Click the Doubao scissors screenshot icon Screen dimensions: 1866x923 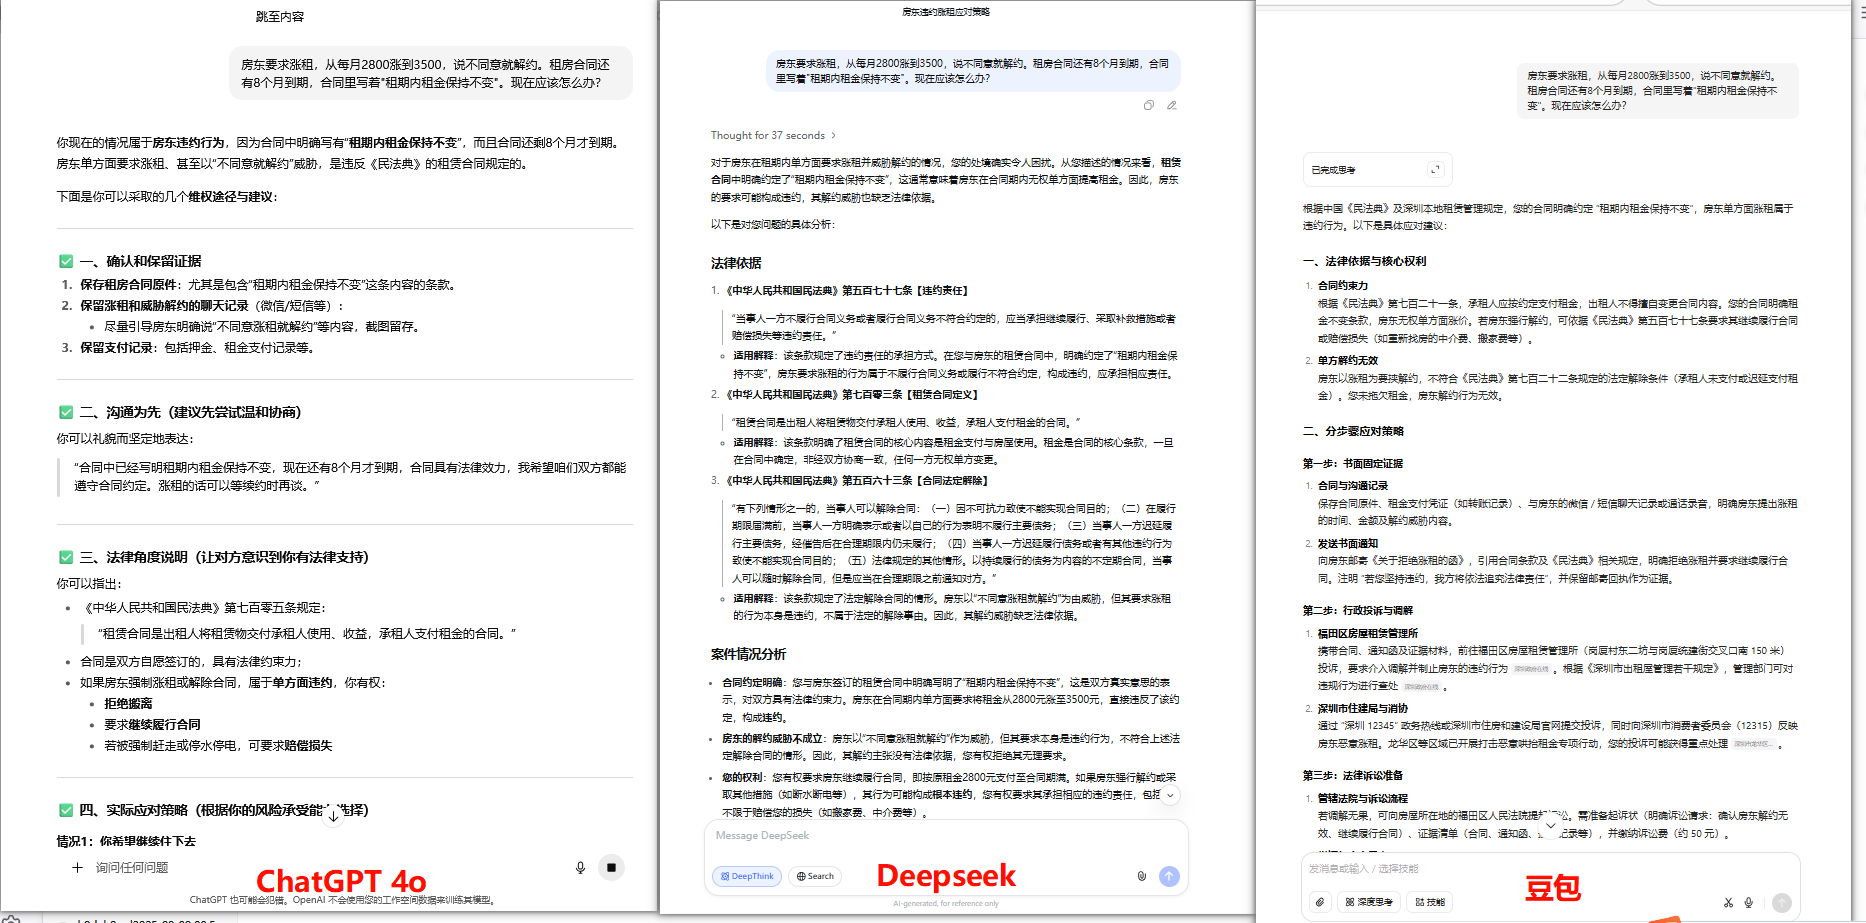click(1728, 902)
